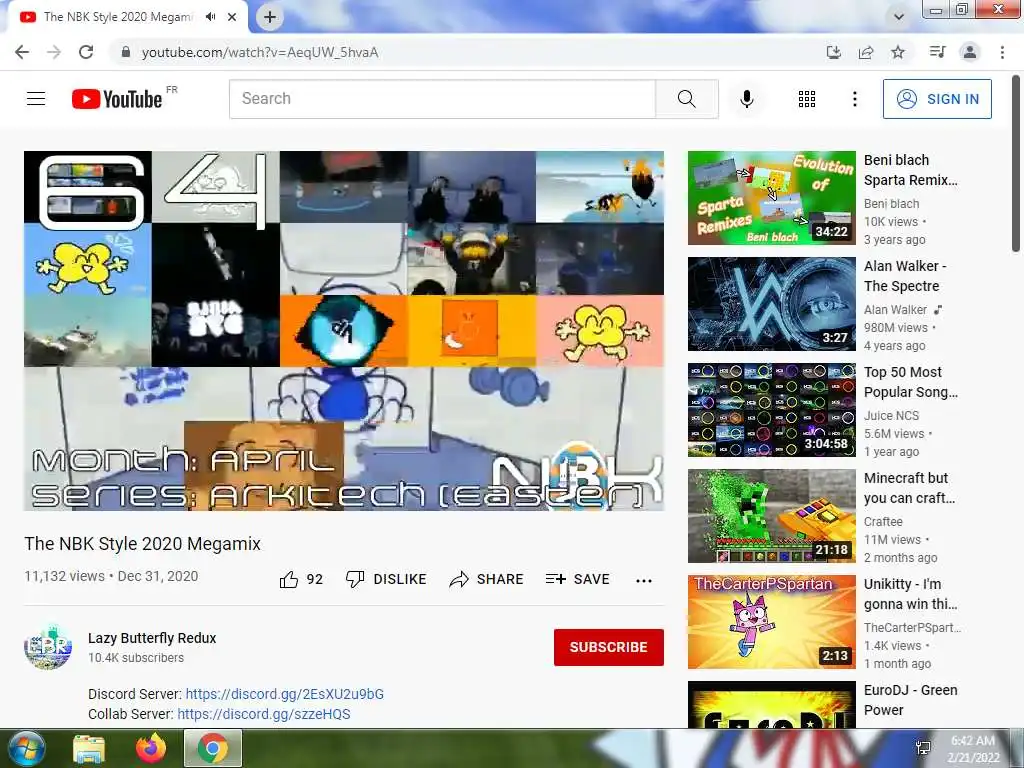Click the title 'Minecraft but you can craft...'

(910, 488)
